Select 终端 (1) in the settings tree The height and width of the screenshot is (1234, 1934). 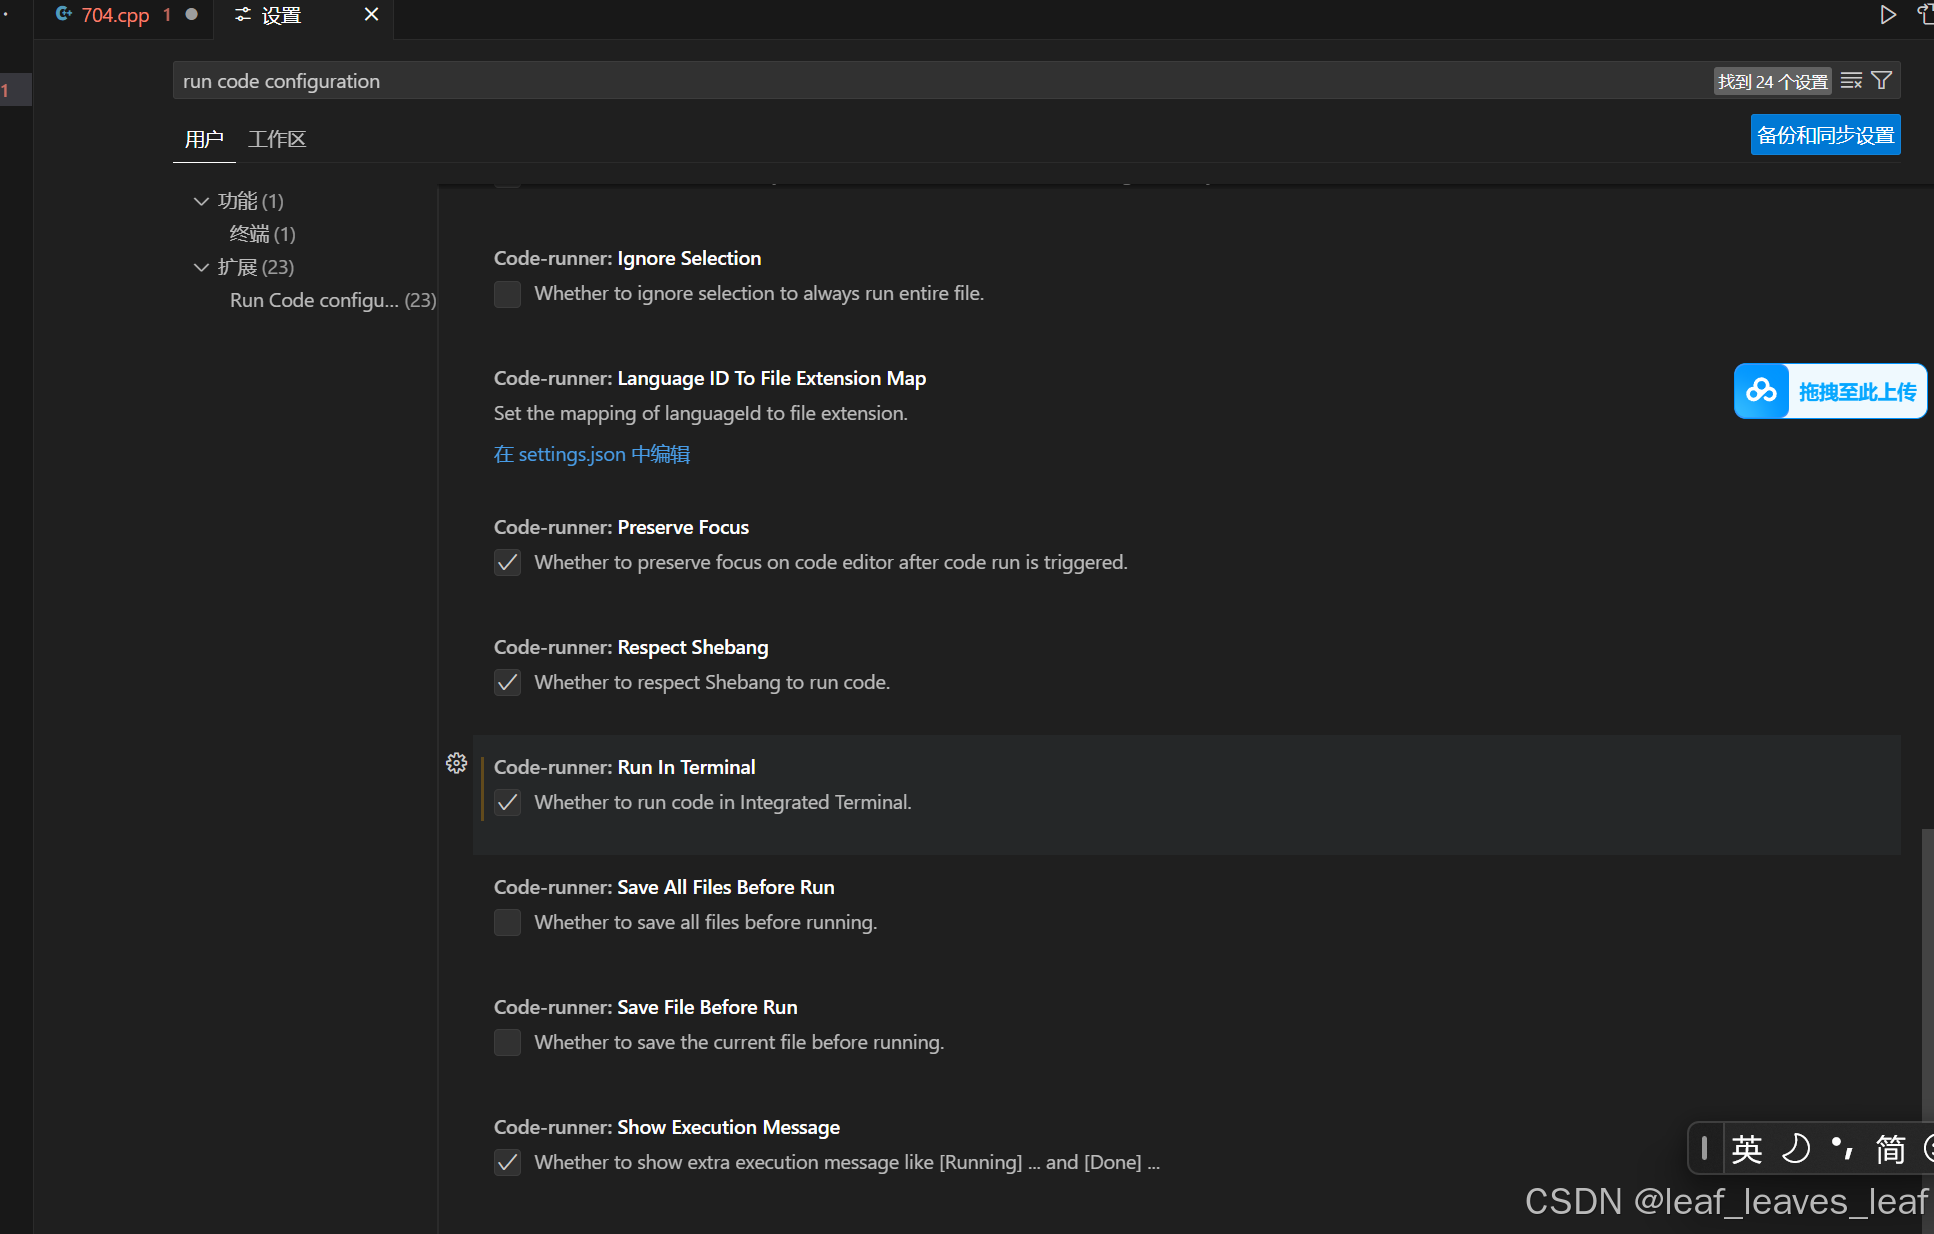263,234
